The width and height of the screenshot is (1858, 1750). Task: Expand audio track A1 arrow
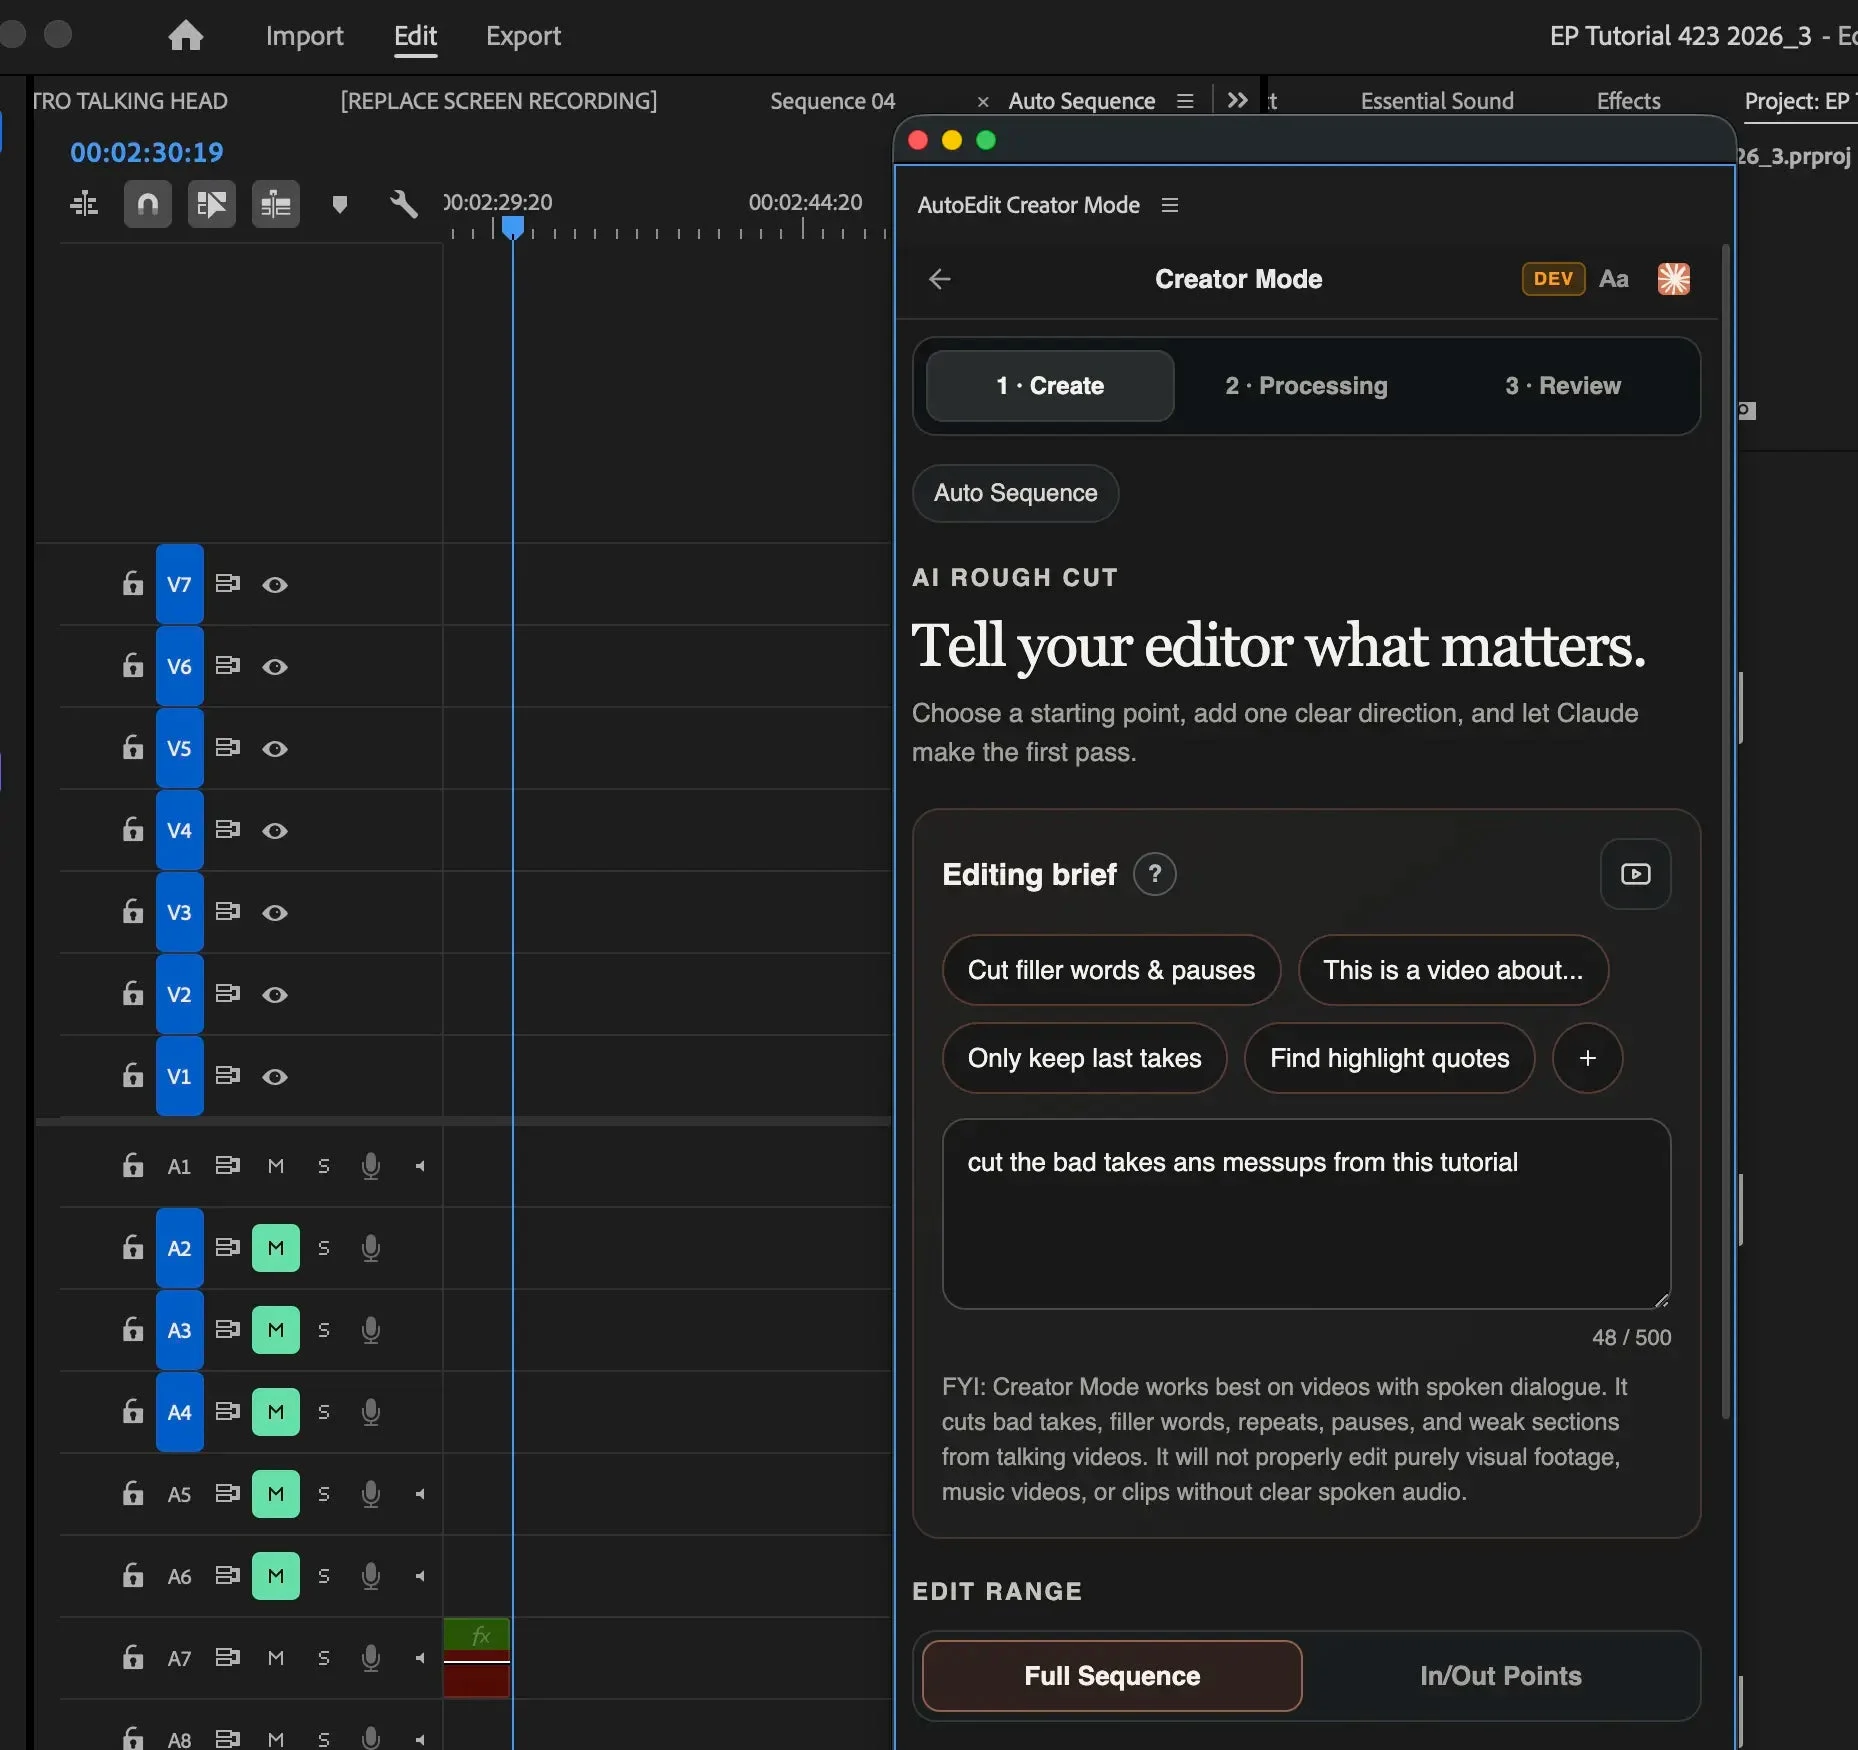click(420, 1166)
